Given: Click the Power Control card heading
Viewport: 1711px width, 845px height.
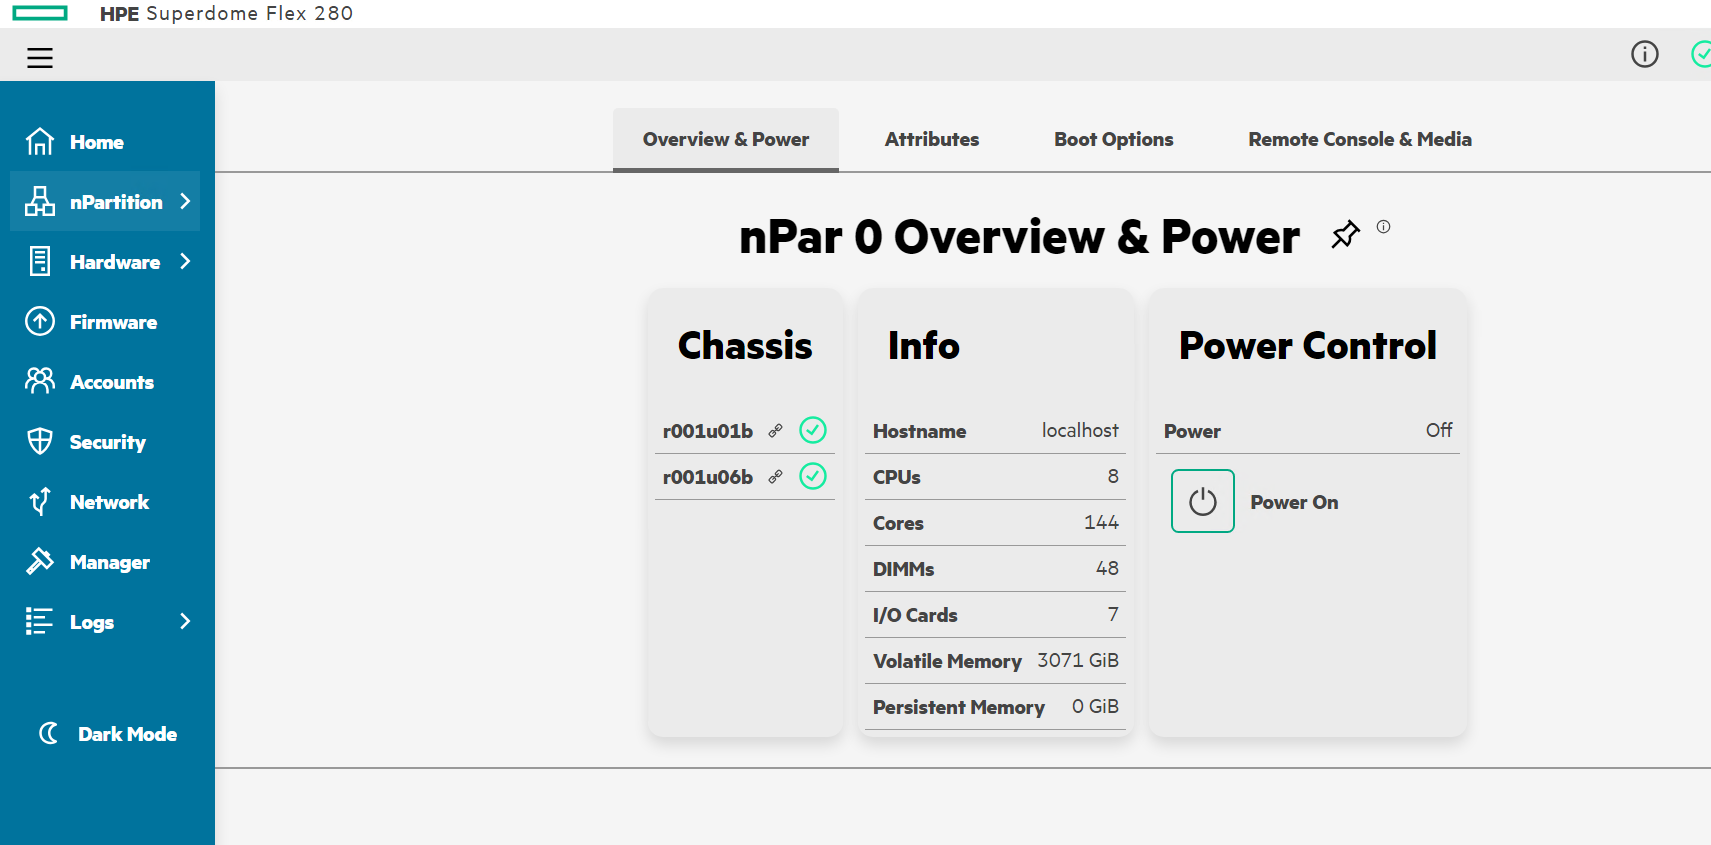Looking at the screenshot, I should click(x=1308, y=346).
